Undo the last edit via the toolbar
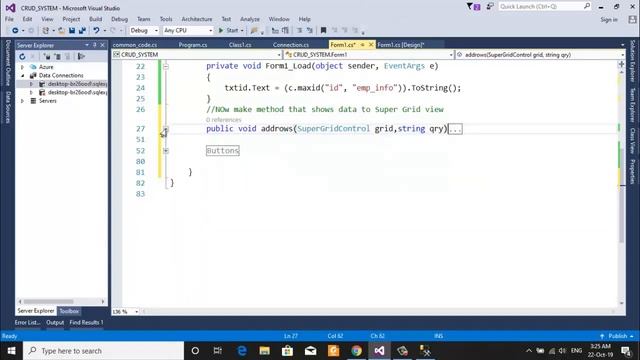Viewport: 640px width, 360px height. pyautogui.click(x=96, y=31)
